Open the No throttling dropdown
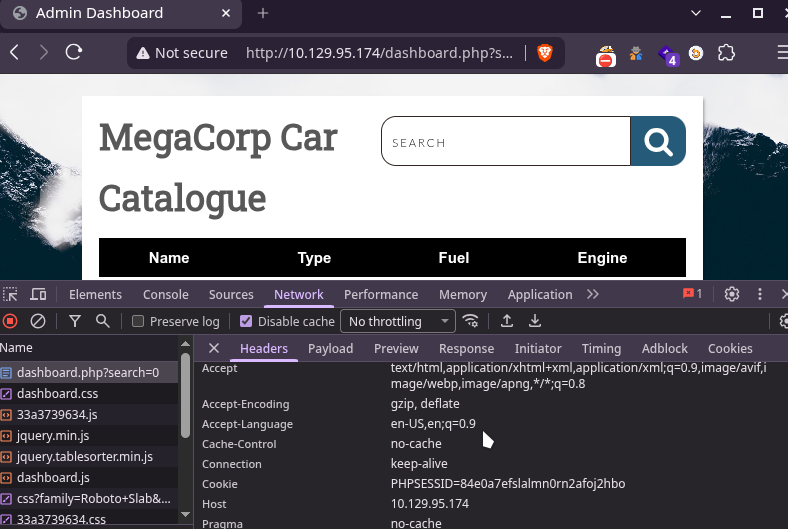The image size is (788, 529). [398, 321]
